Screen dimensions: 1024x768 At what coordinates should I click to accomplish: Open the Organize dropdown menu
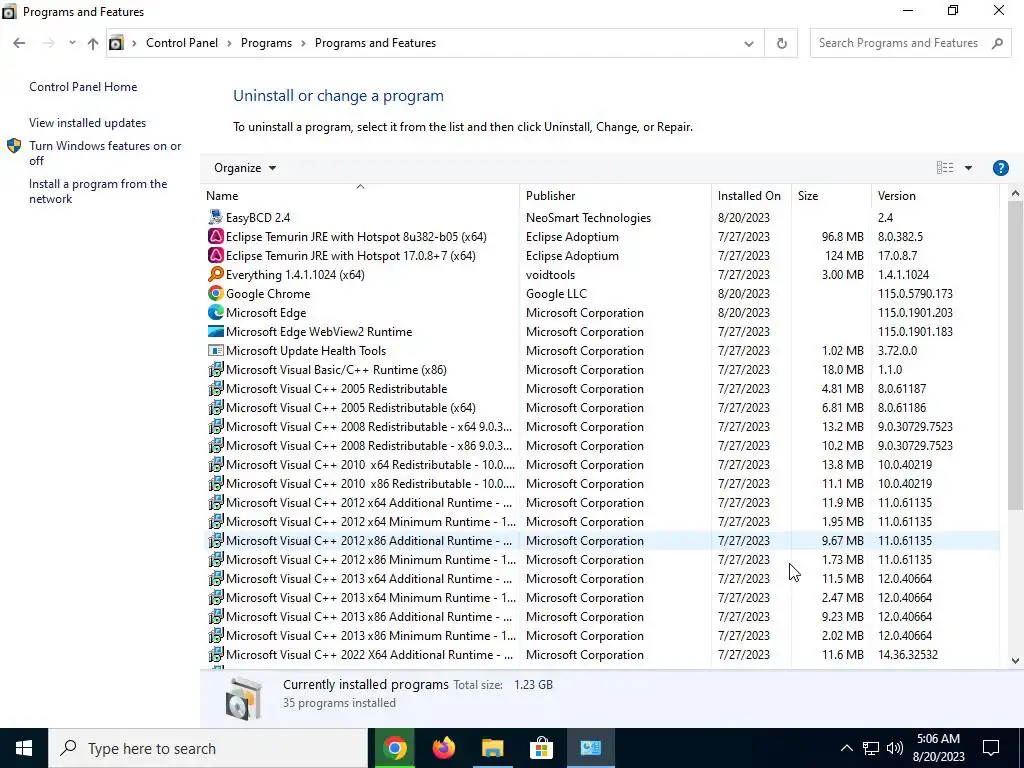click(x=245, y=168)
